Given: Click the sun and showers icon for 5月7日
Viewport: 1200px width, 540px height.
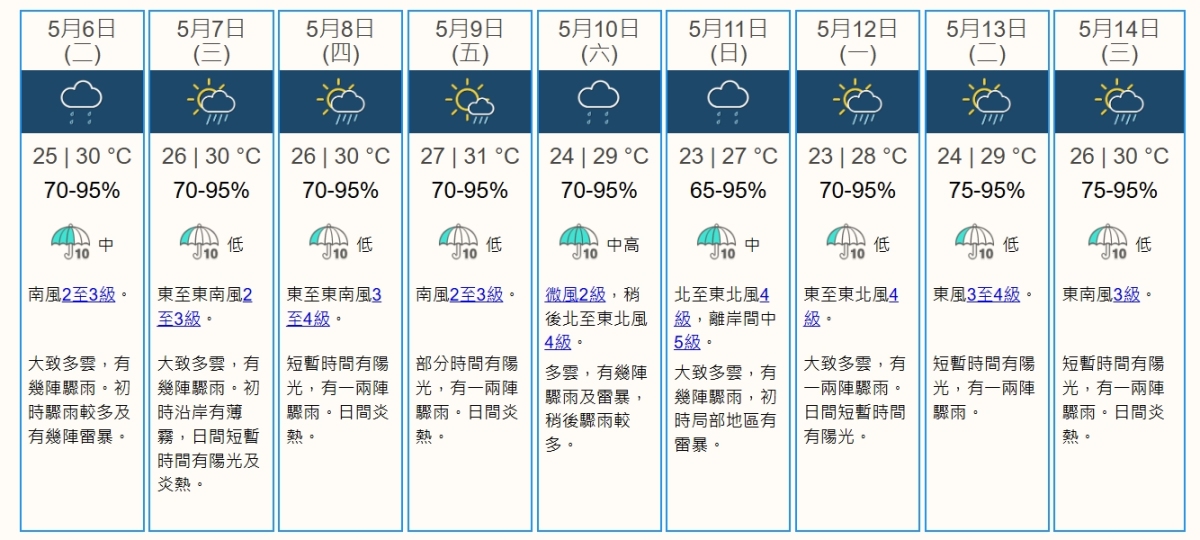Looking at the screenshot, I should coord(211,102).
